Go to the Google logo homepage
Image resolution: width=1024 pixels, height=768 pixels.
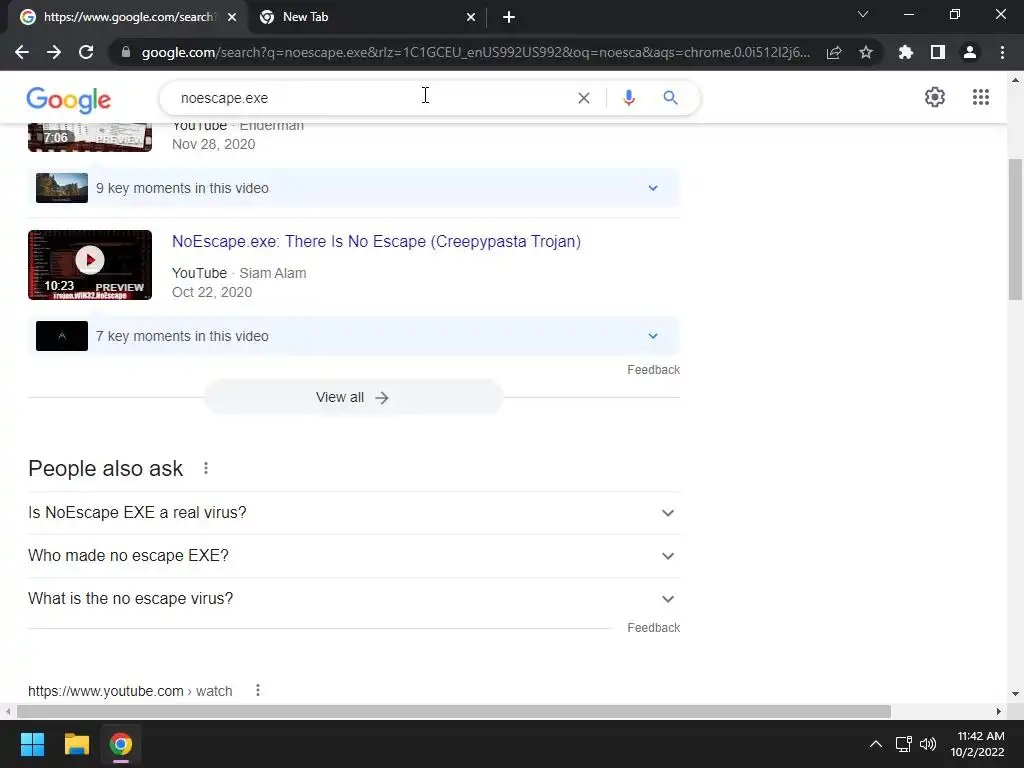[x=69, y=99]
